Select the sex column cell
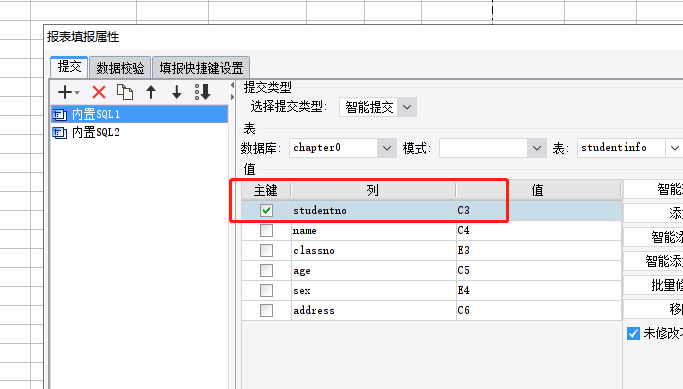 click(x=373, y=291)
